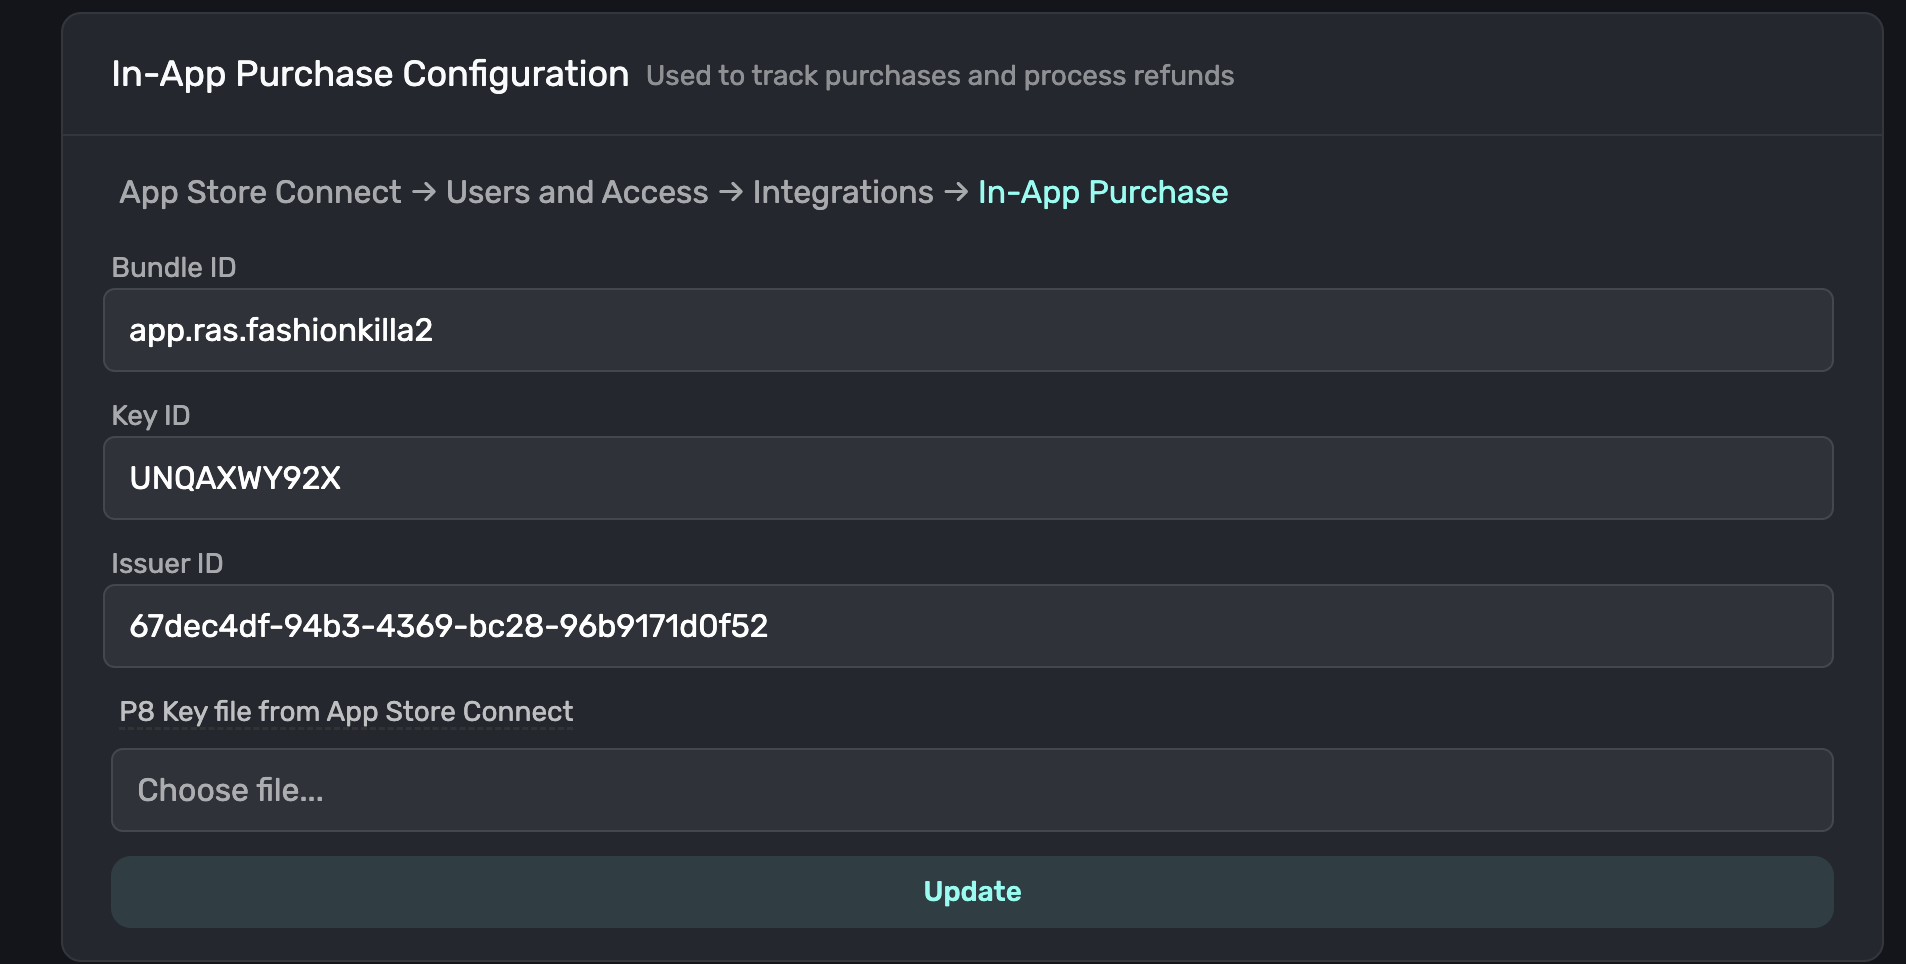Click the In-App Purchase Configuration heading
The height and width of the screenshot is (964, 1906).
(x=370, y=72)
